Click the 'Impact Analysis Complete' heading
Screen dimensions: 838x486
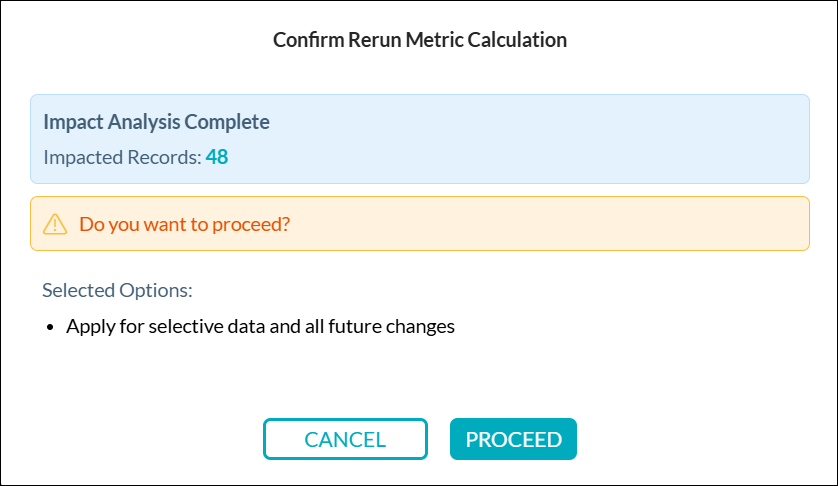click(156, 123)
